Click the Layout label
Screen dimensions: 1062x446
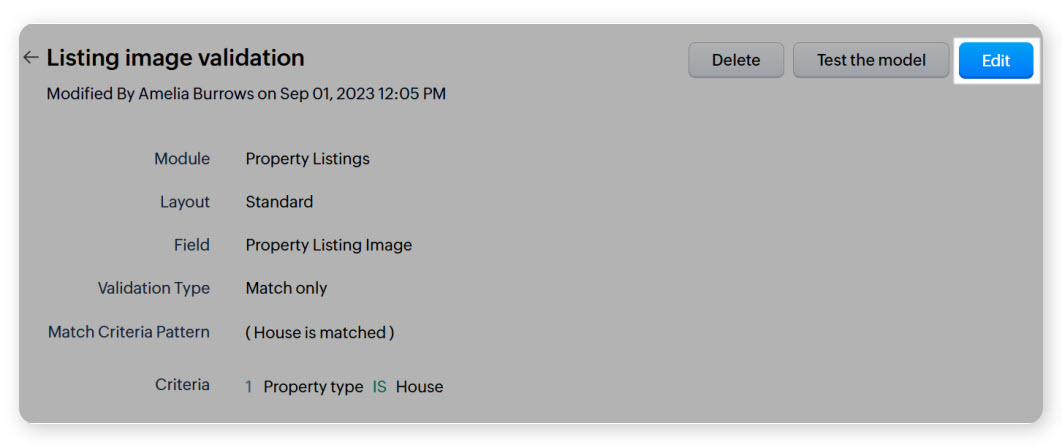(x=185, y=202)
